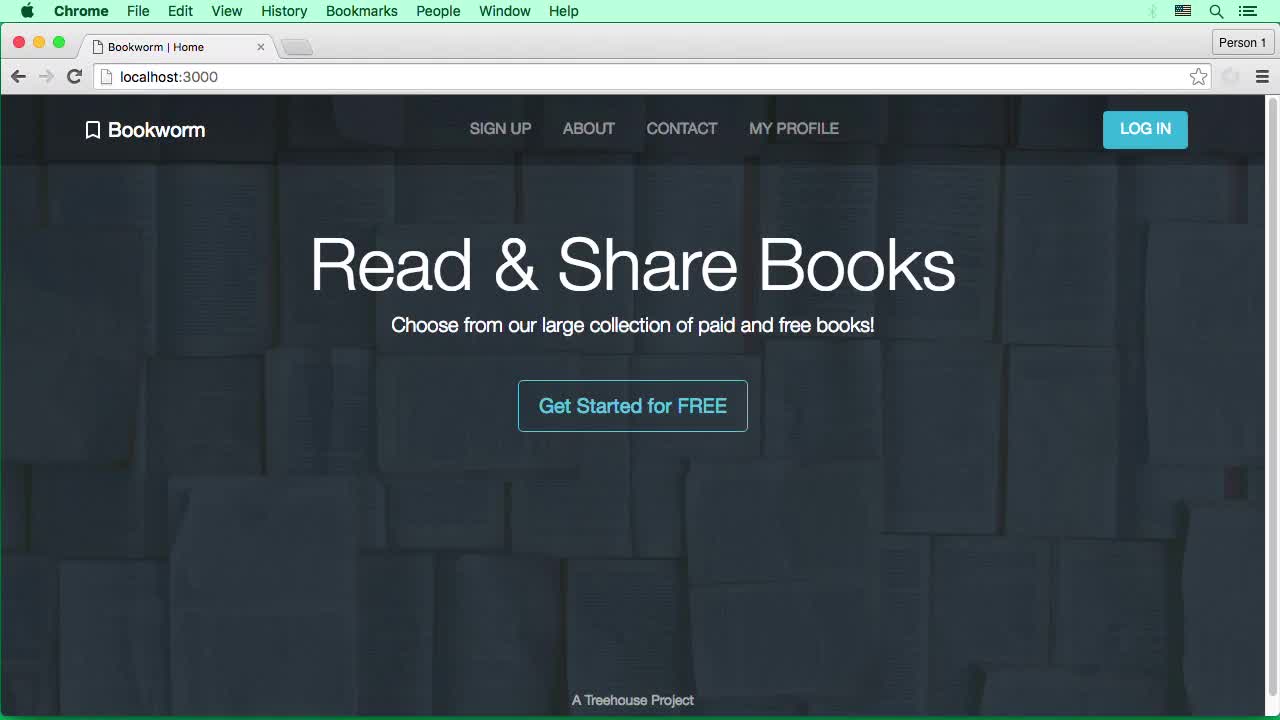Click the 'Read & Share Books' heading
The width and height of the screenshot is (1280, 720).
633,265
